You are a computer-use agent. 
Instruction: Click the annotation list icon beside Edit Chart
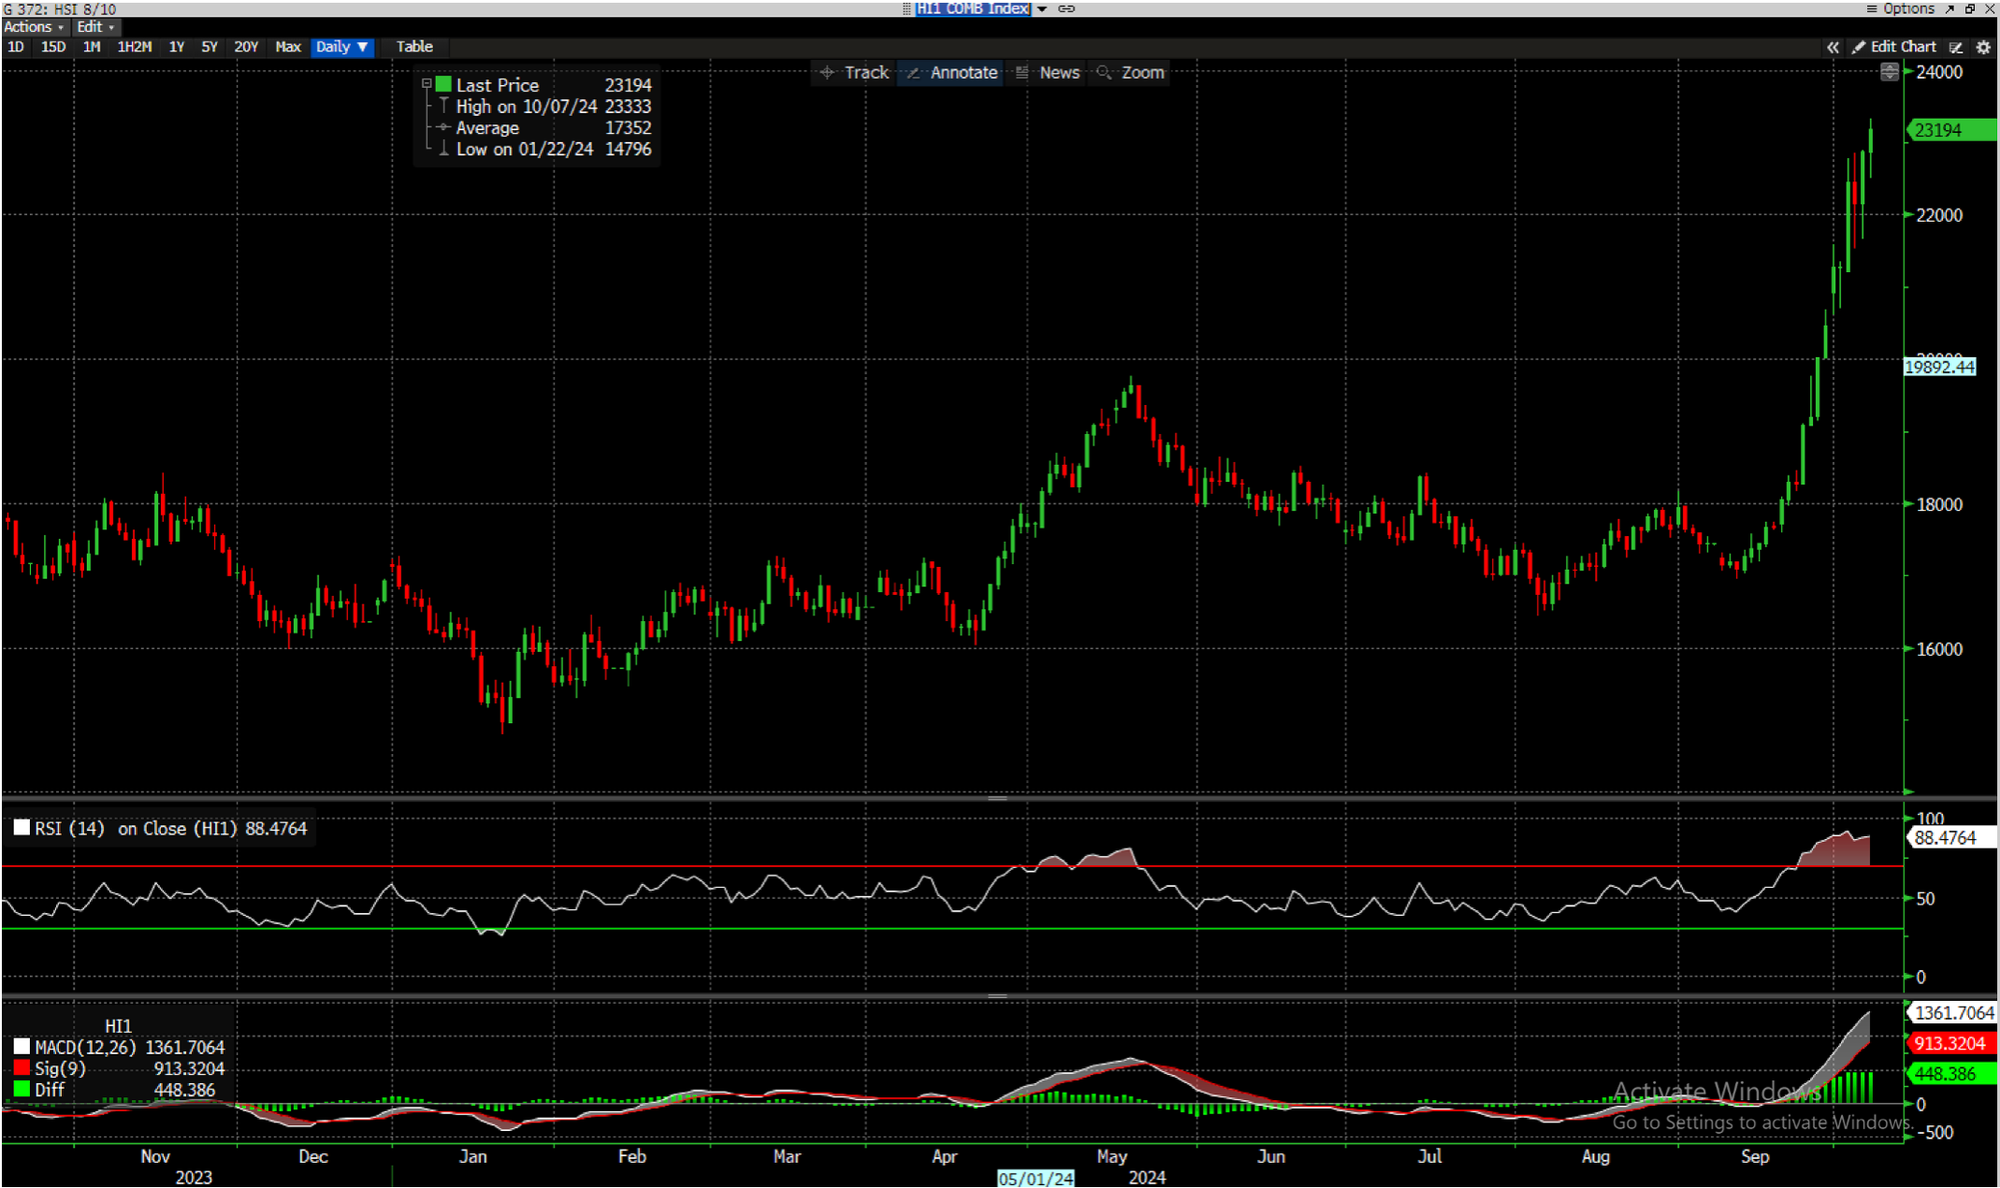coord(1957,47)
